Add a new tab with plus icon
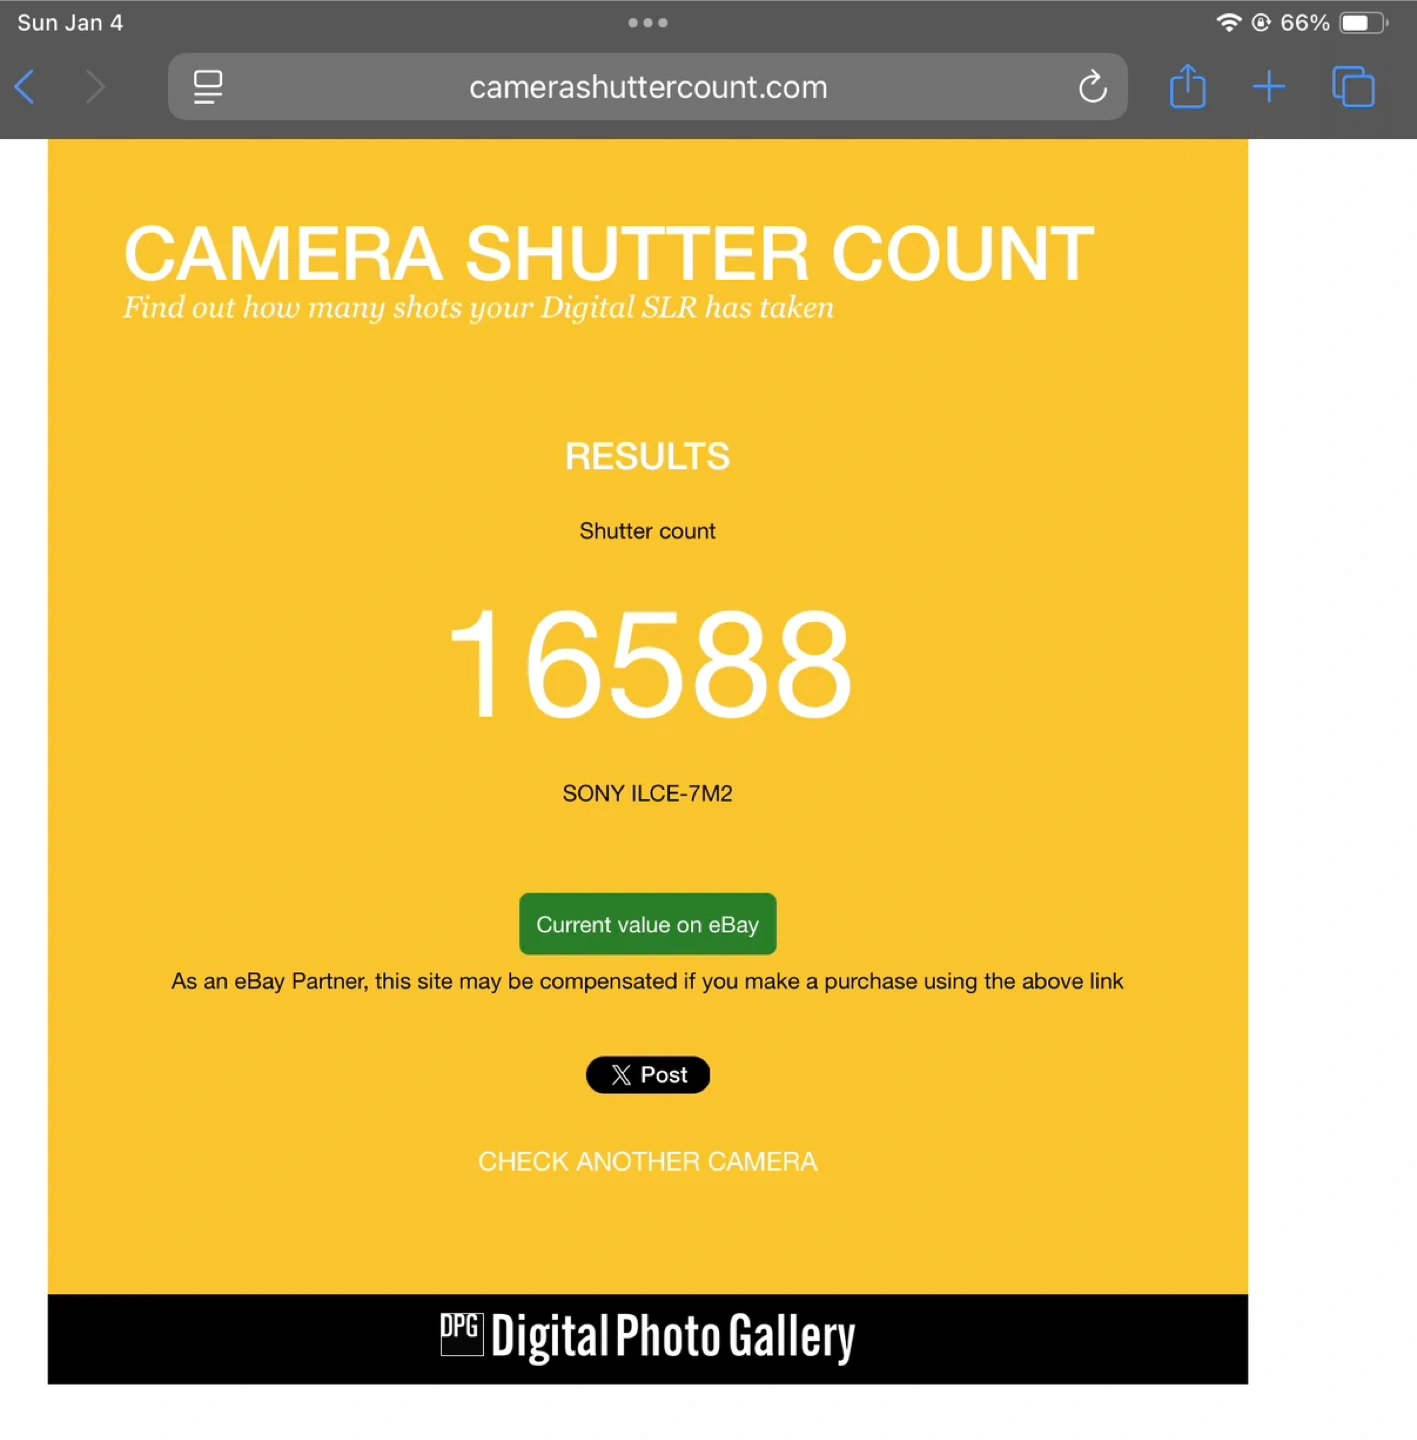Viewport: 1417px width, 1440px height. (1269, 87)
